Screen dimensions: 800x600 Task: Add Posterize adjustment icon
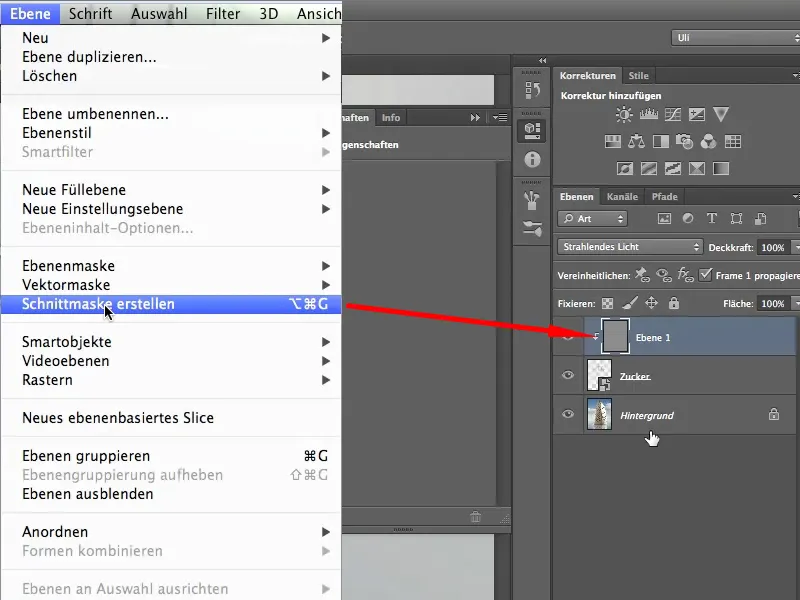(648, 168)
